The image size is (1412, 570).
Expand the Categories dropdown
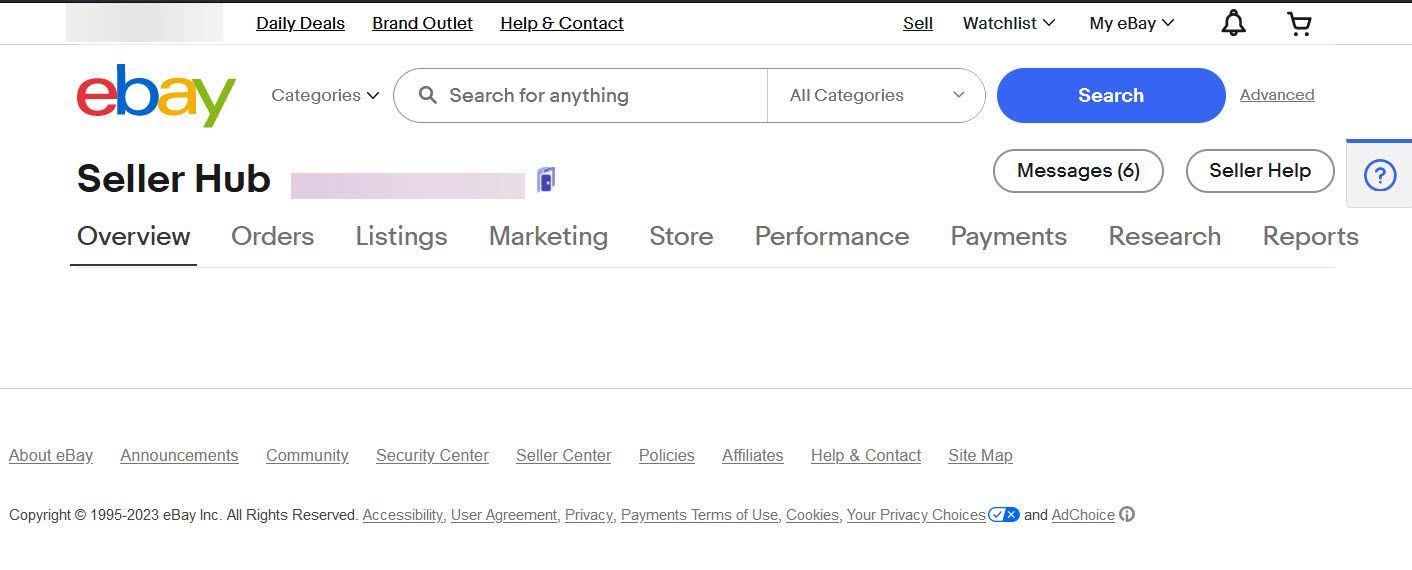pos(325,95)
